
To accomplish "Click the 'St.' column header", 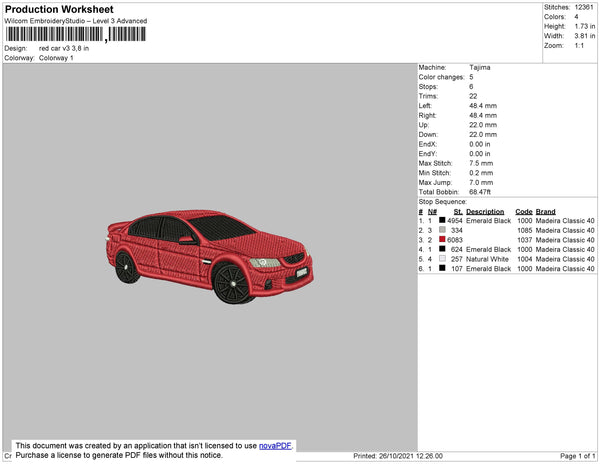I will point(458,212).
